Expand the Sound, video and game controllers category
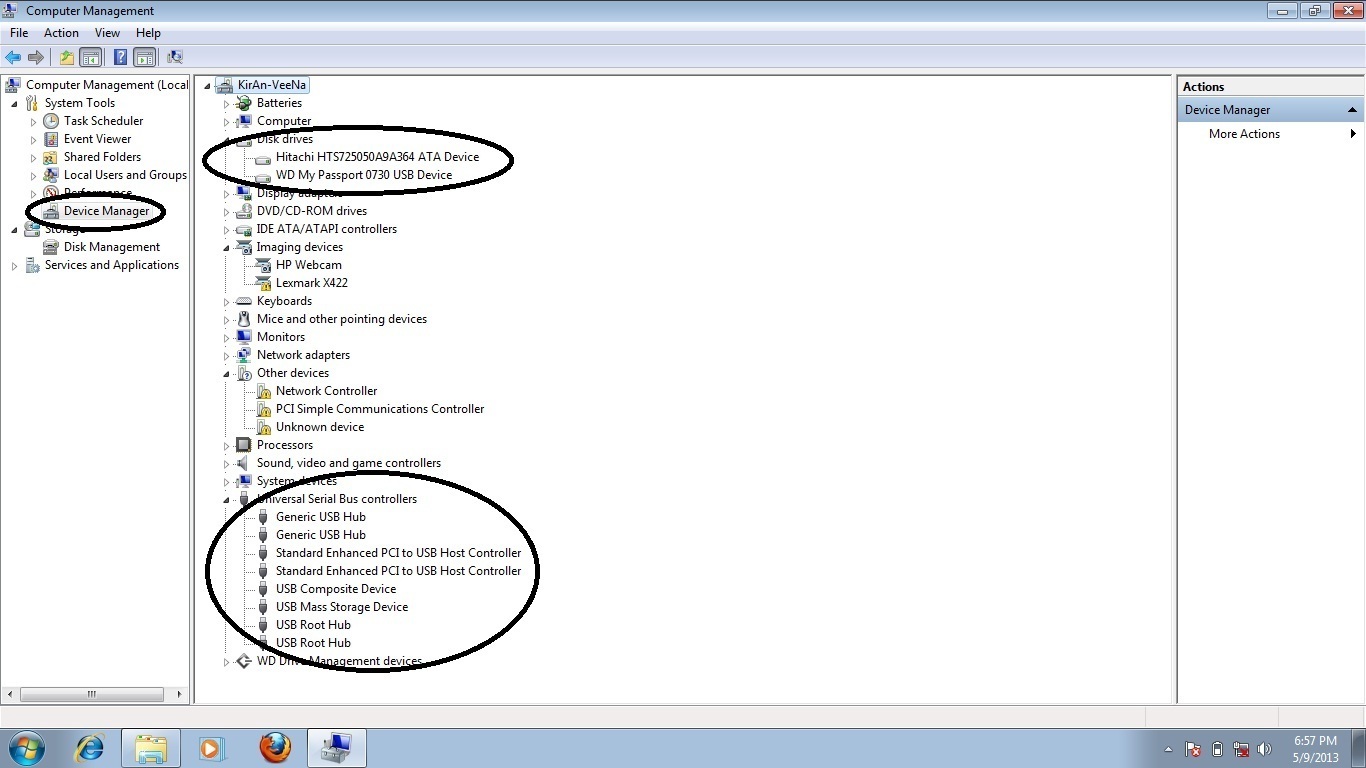Image resolution: width=1366 pixels, height=768 pixels. [x=227, y=463]
